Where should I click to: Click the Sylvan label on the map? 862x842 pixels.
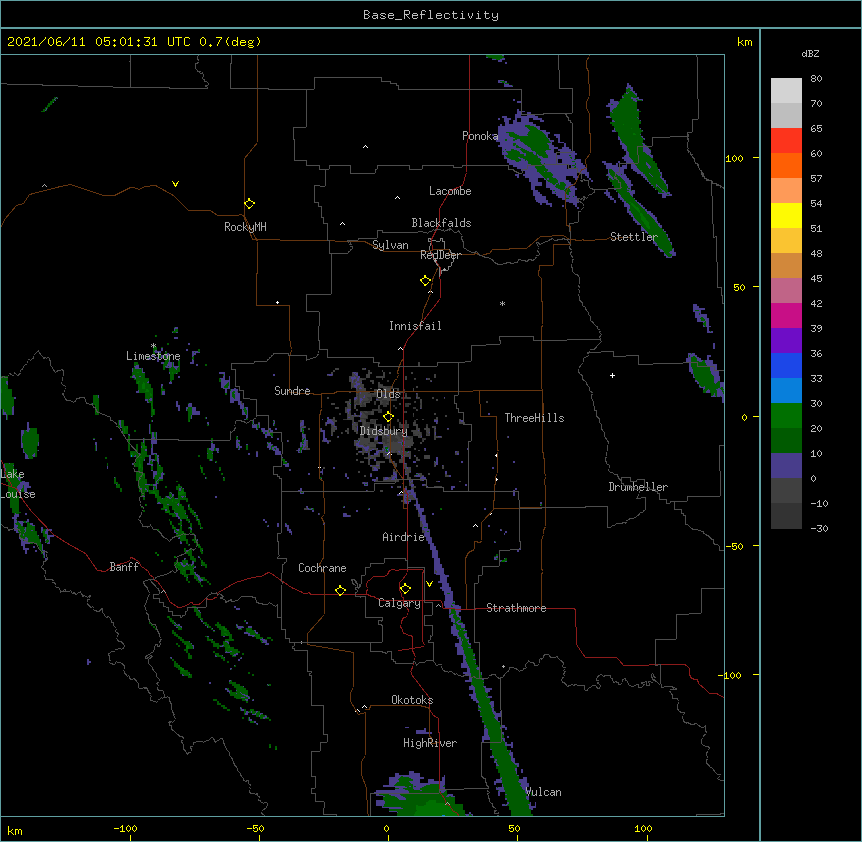coord(390,245)
